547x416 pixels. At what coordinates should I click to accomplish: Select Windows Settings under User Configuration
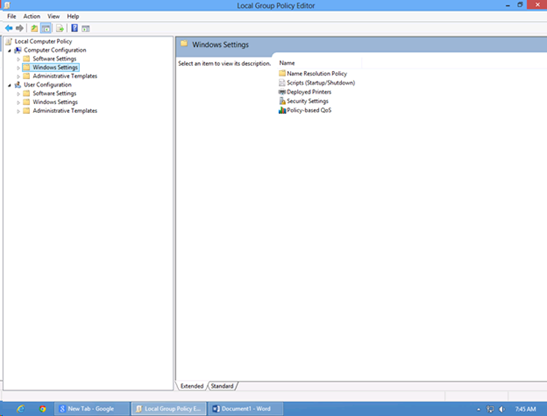click(55, 102)
